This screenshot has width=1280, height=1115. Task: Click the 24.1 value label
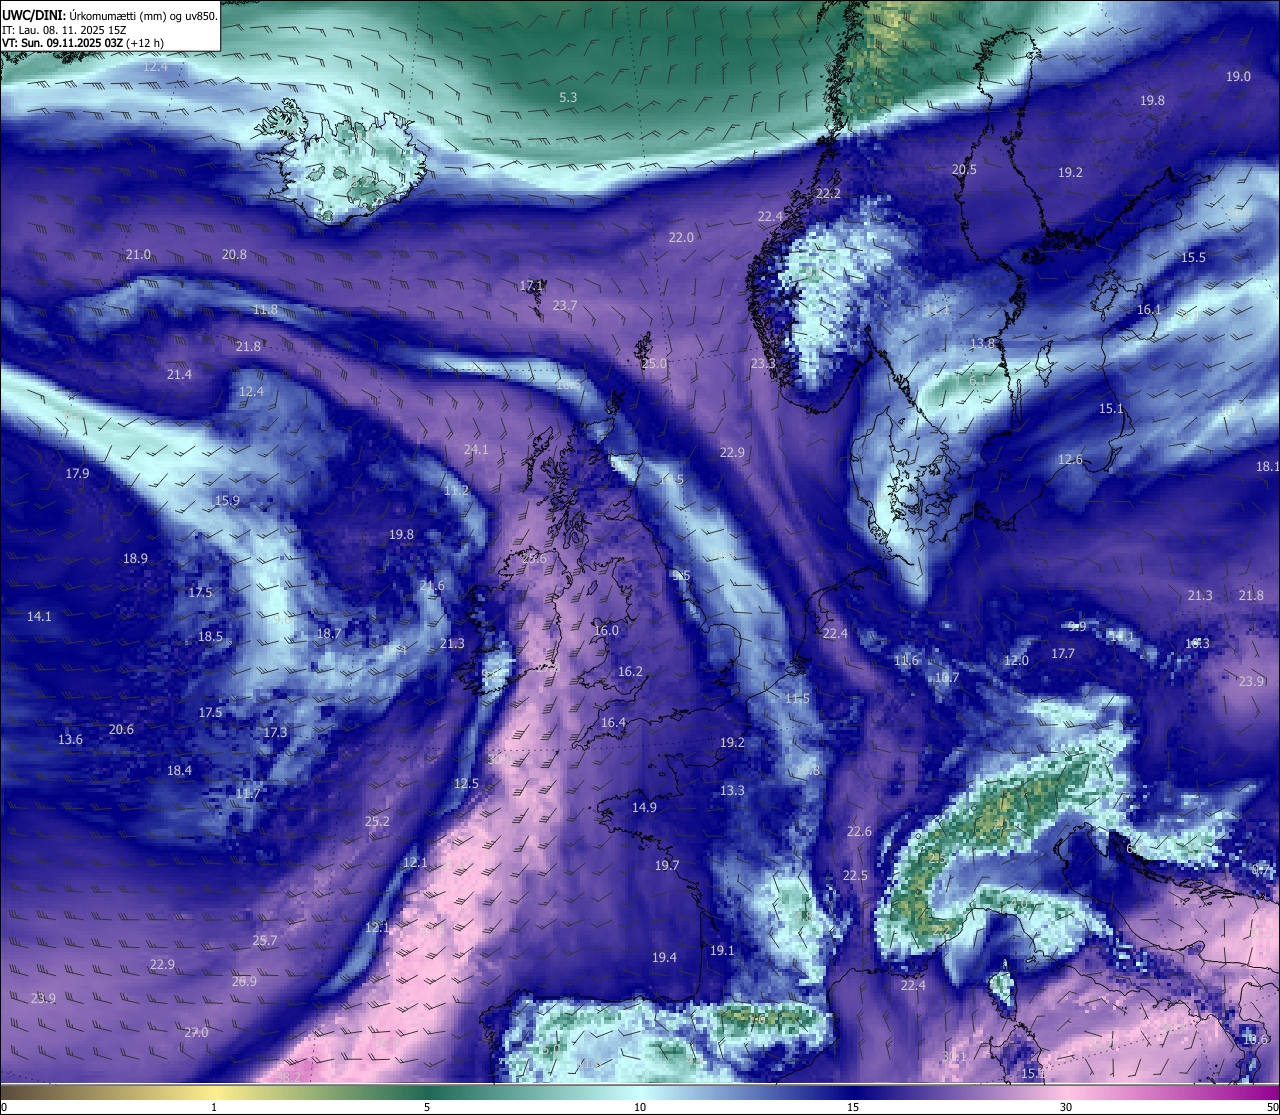(x=476, y=449)
